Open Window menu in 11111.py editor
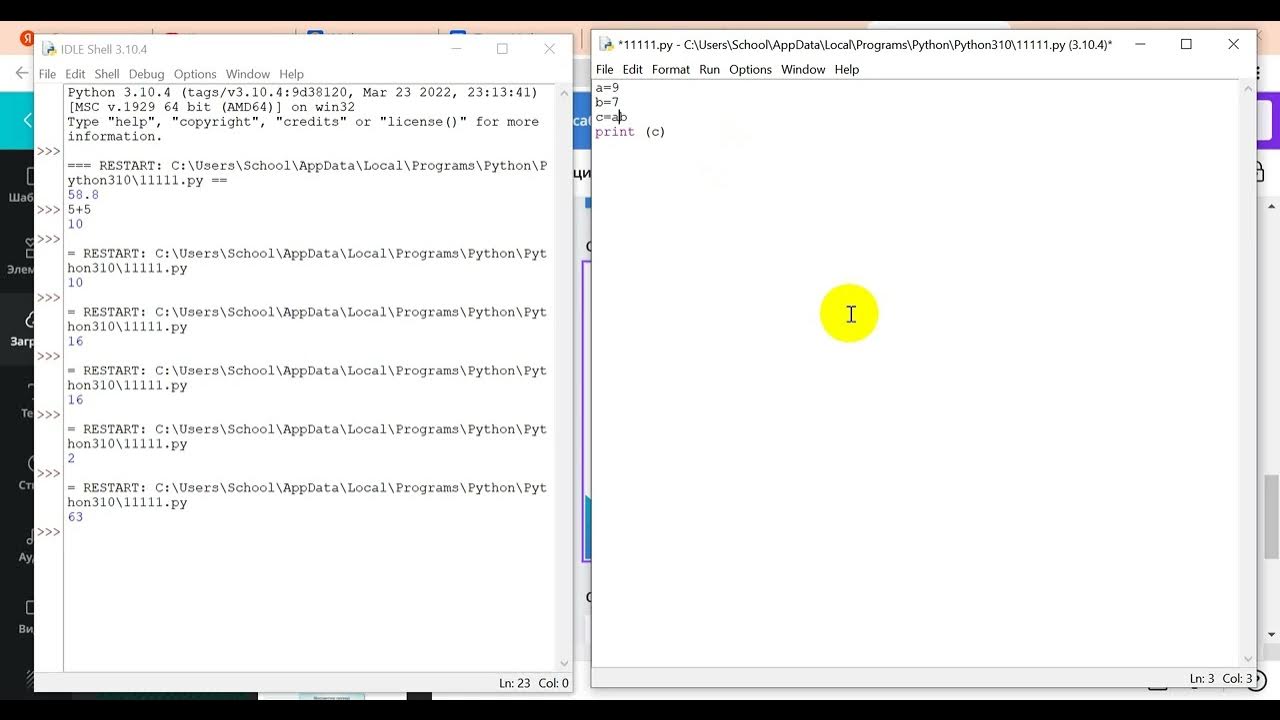1280x720 pixels. pyautogui.click(x=803, y=69)
